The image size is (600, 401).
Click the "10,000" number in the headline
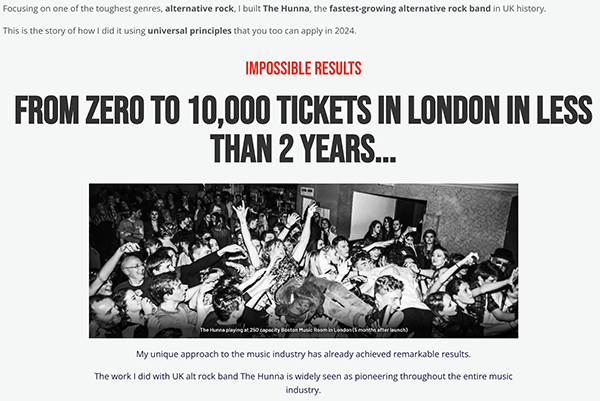229,110
